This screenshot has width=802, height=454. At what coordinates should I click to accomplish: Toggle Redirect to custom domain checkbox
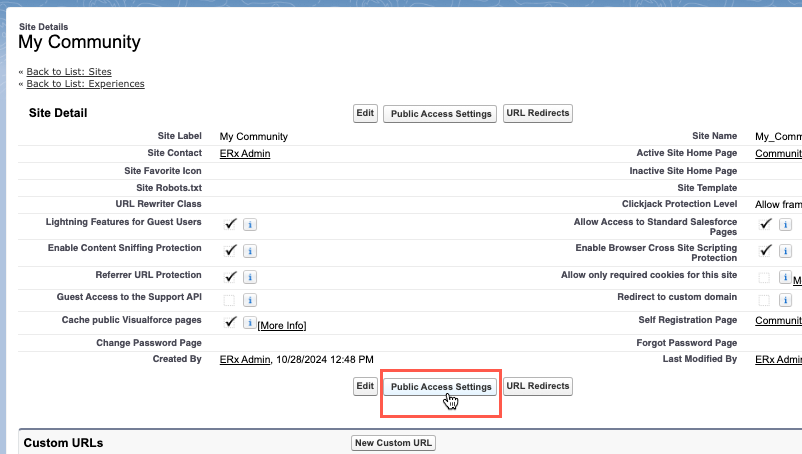[765, 300]
